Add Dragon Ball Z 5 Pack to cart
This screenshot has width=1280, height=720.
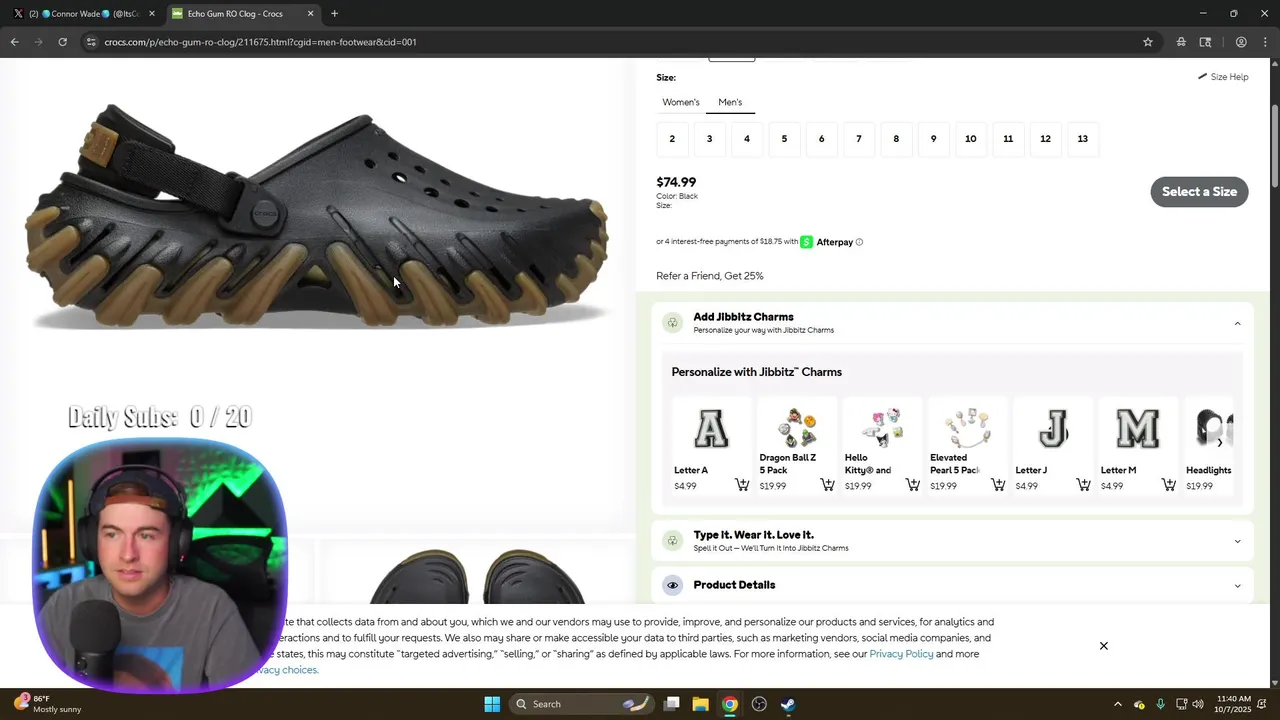[x=827, y=485]
